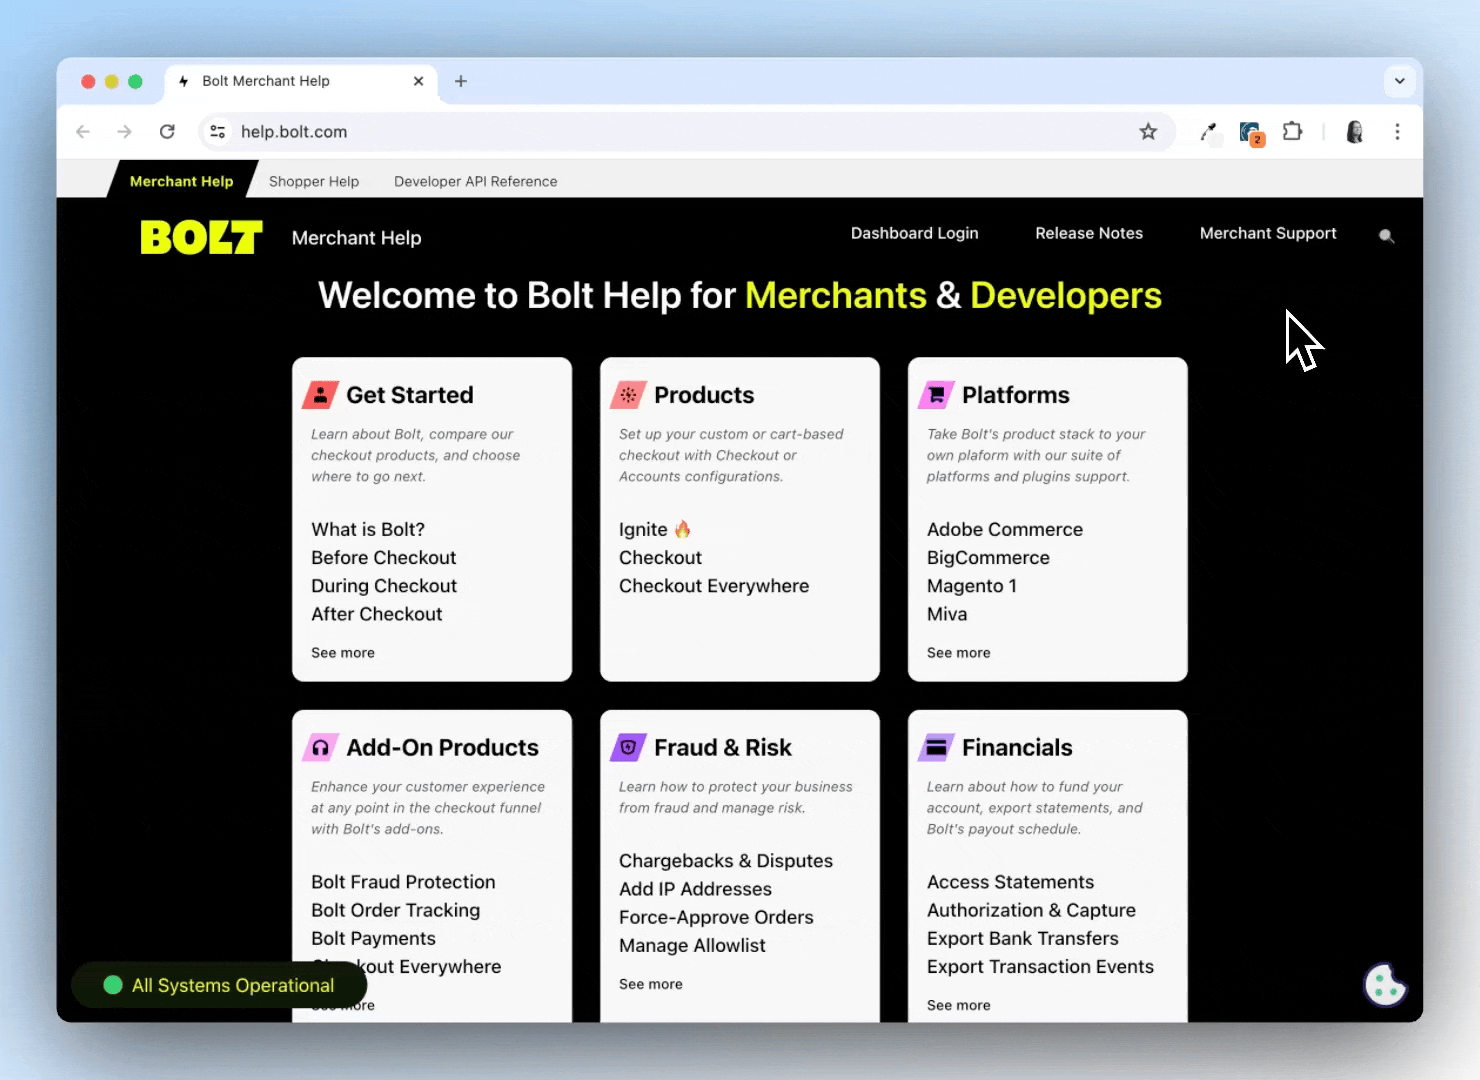
Task: Open the cookie preferences icon
Action: pos(1385,985)
